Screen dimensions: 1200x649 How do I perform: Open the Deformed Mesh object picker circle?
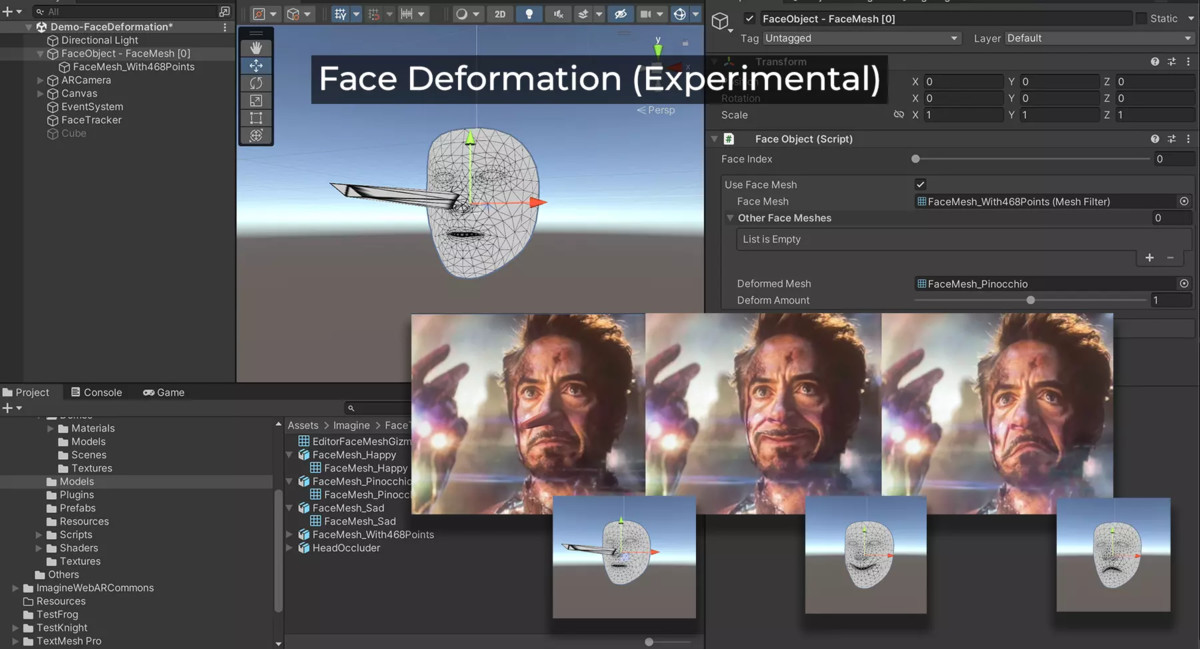pos(1182,283)
